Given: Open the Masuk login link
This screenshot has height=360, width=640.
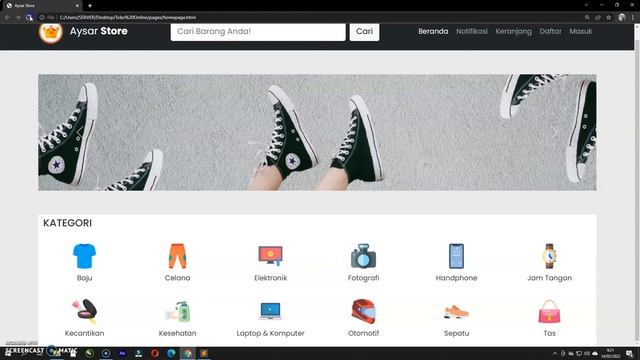Looking at the screenshot, I should coord(580,31).
